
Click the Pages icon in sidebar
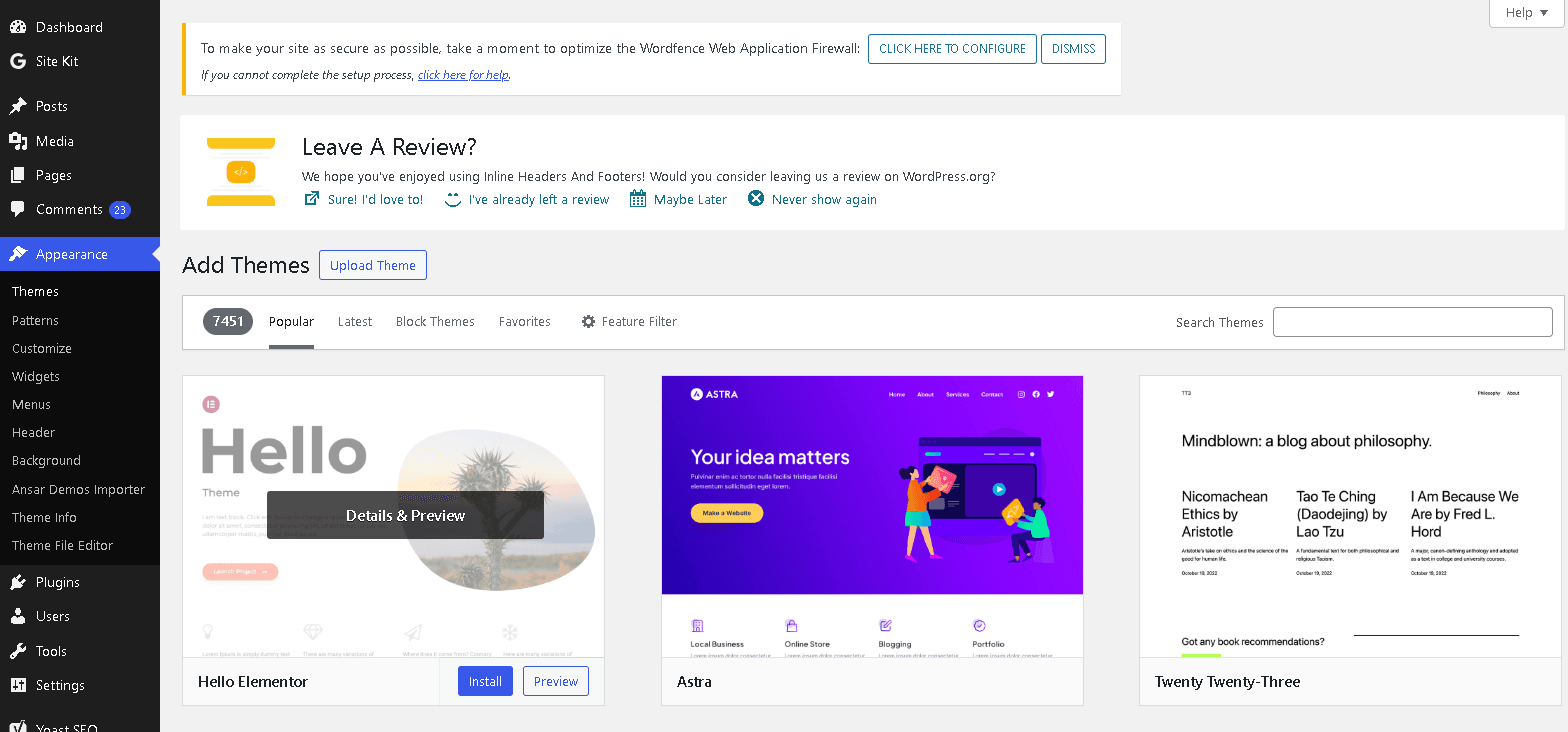pyautogui.click(x=18, y=175)
